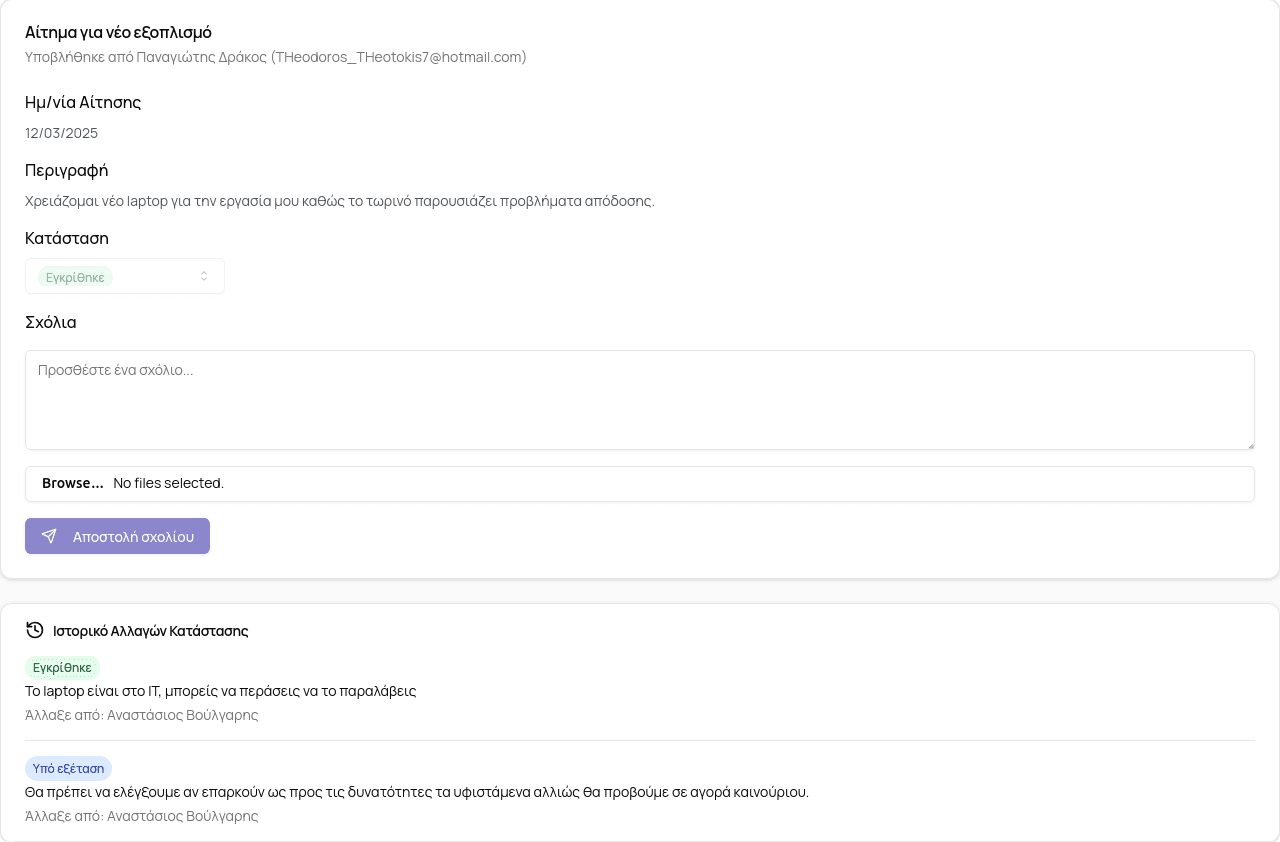Click the 'Θα πρέπει να ελέγξουμε' history comment
This screenshot has width=1280, height=842.
[x=416, y=792]
